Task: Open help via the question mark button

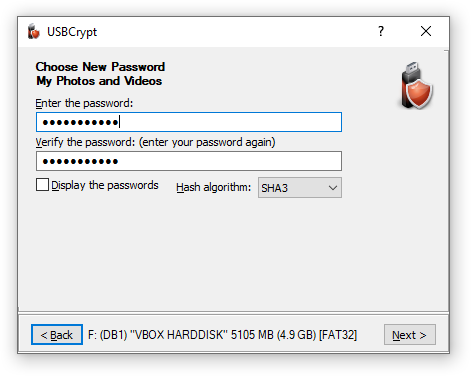Action: 381,31
